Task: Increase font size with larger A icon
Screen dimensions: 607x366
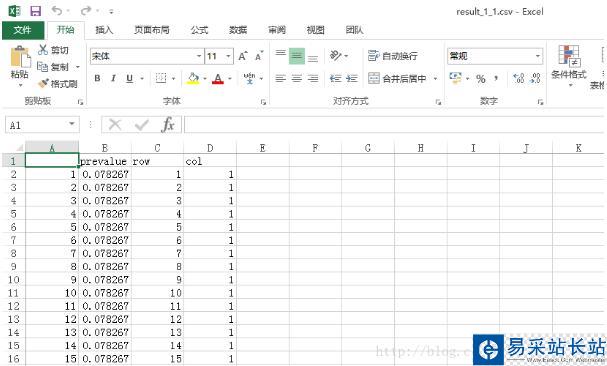Action: 243,56
